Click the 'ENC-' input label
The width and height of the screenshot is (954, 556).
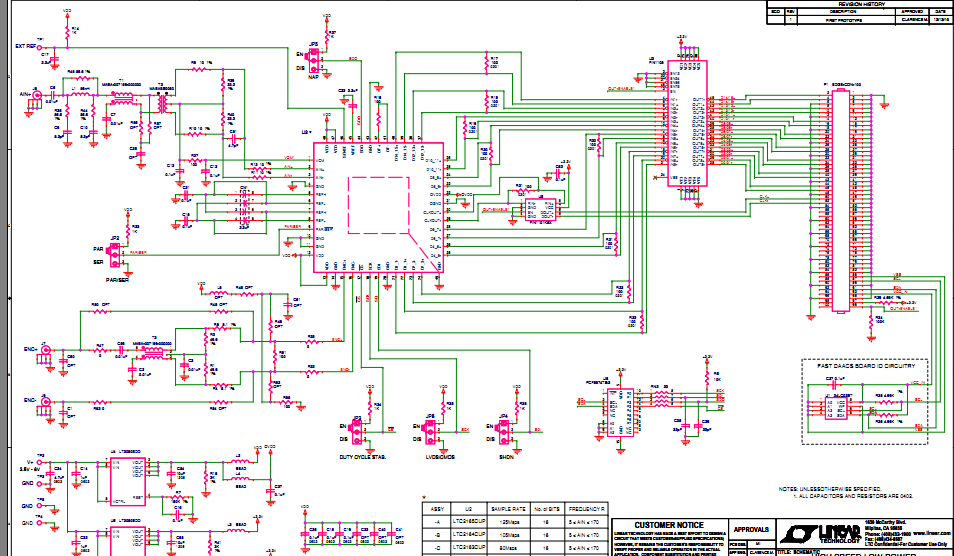[30, 400]
